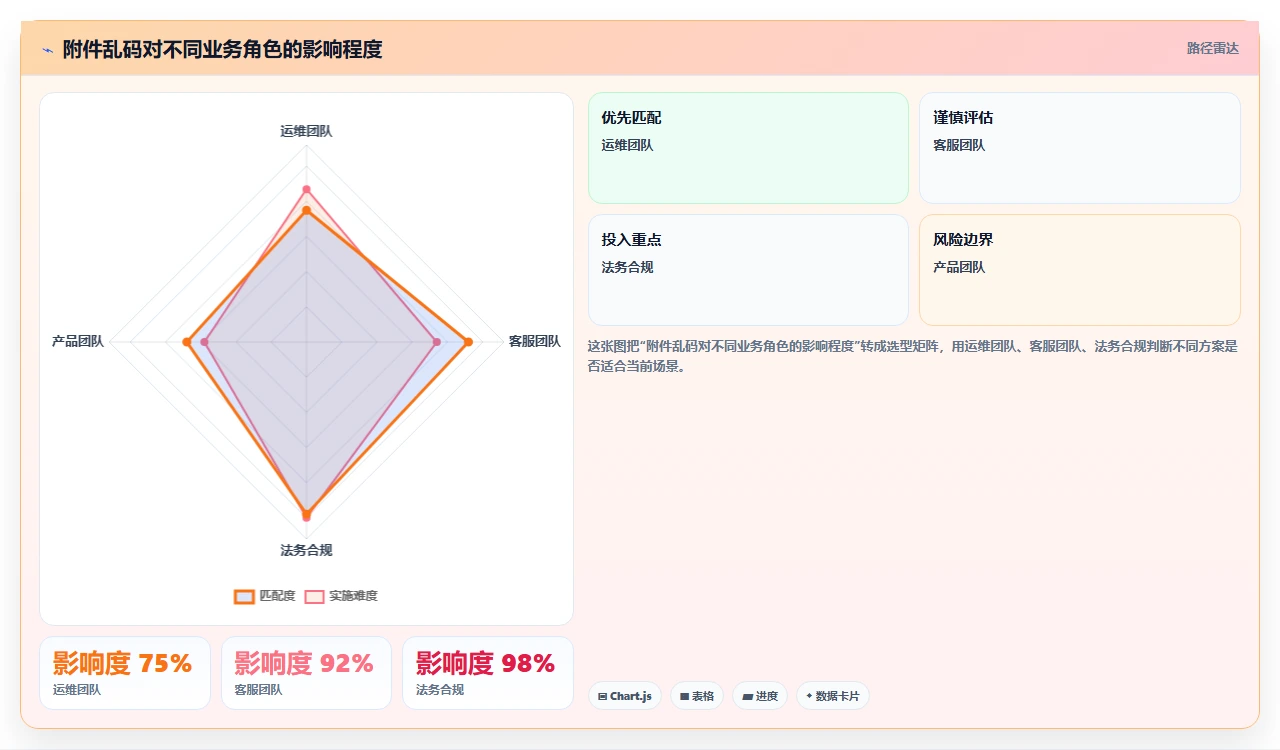This screenshot has height=750, width=1280.
Task: Open the 优先匹配 card
Action: (x=748, y=148)
